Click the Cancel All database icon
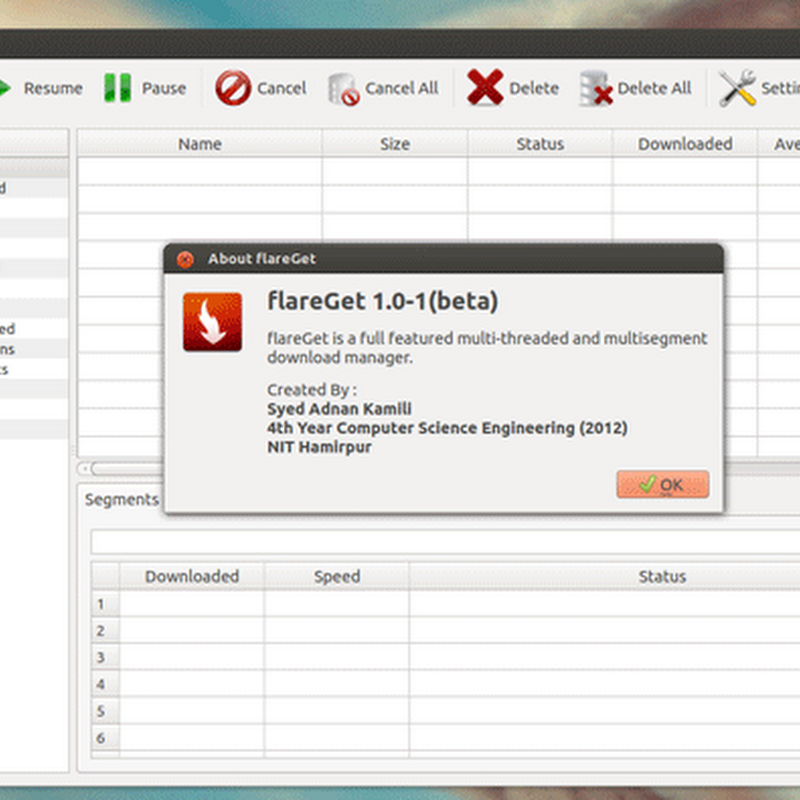Screen dimensions: 800x800 point(343,89)
